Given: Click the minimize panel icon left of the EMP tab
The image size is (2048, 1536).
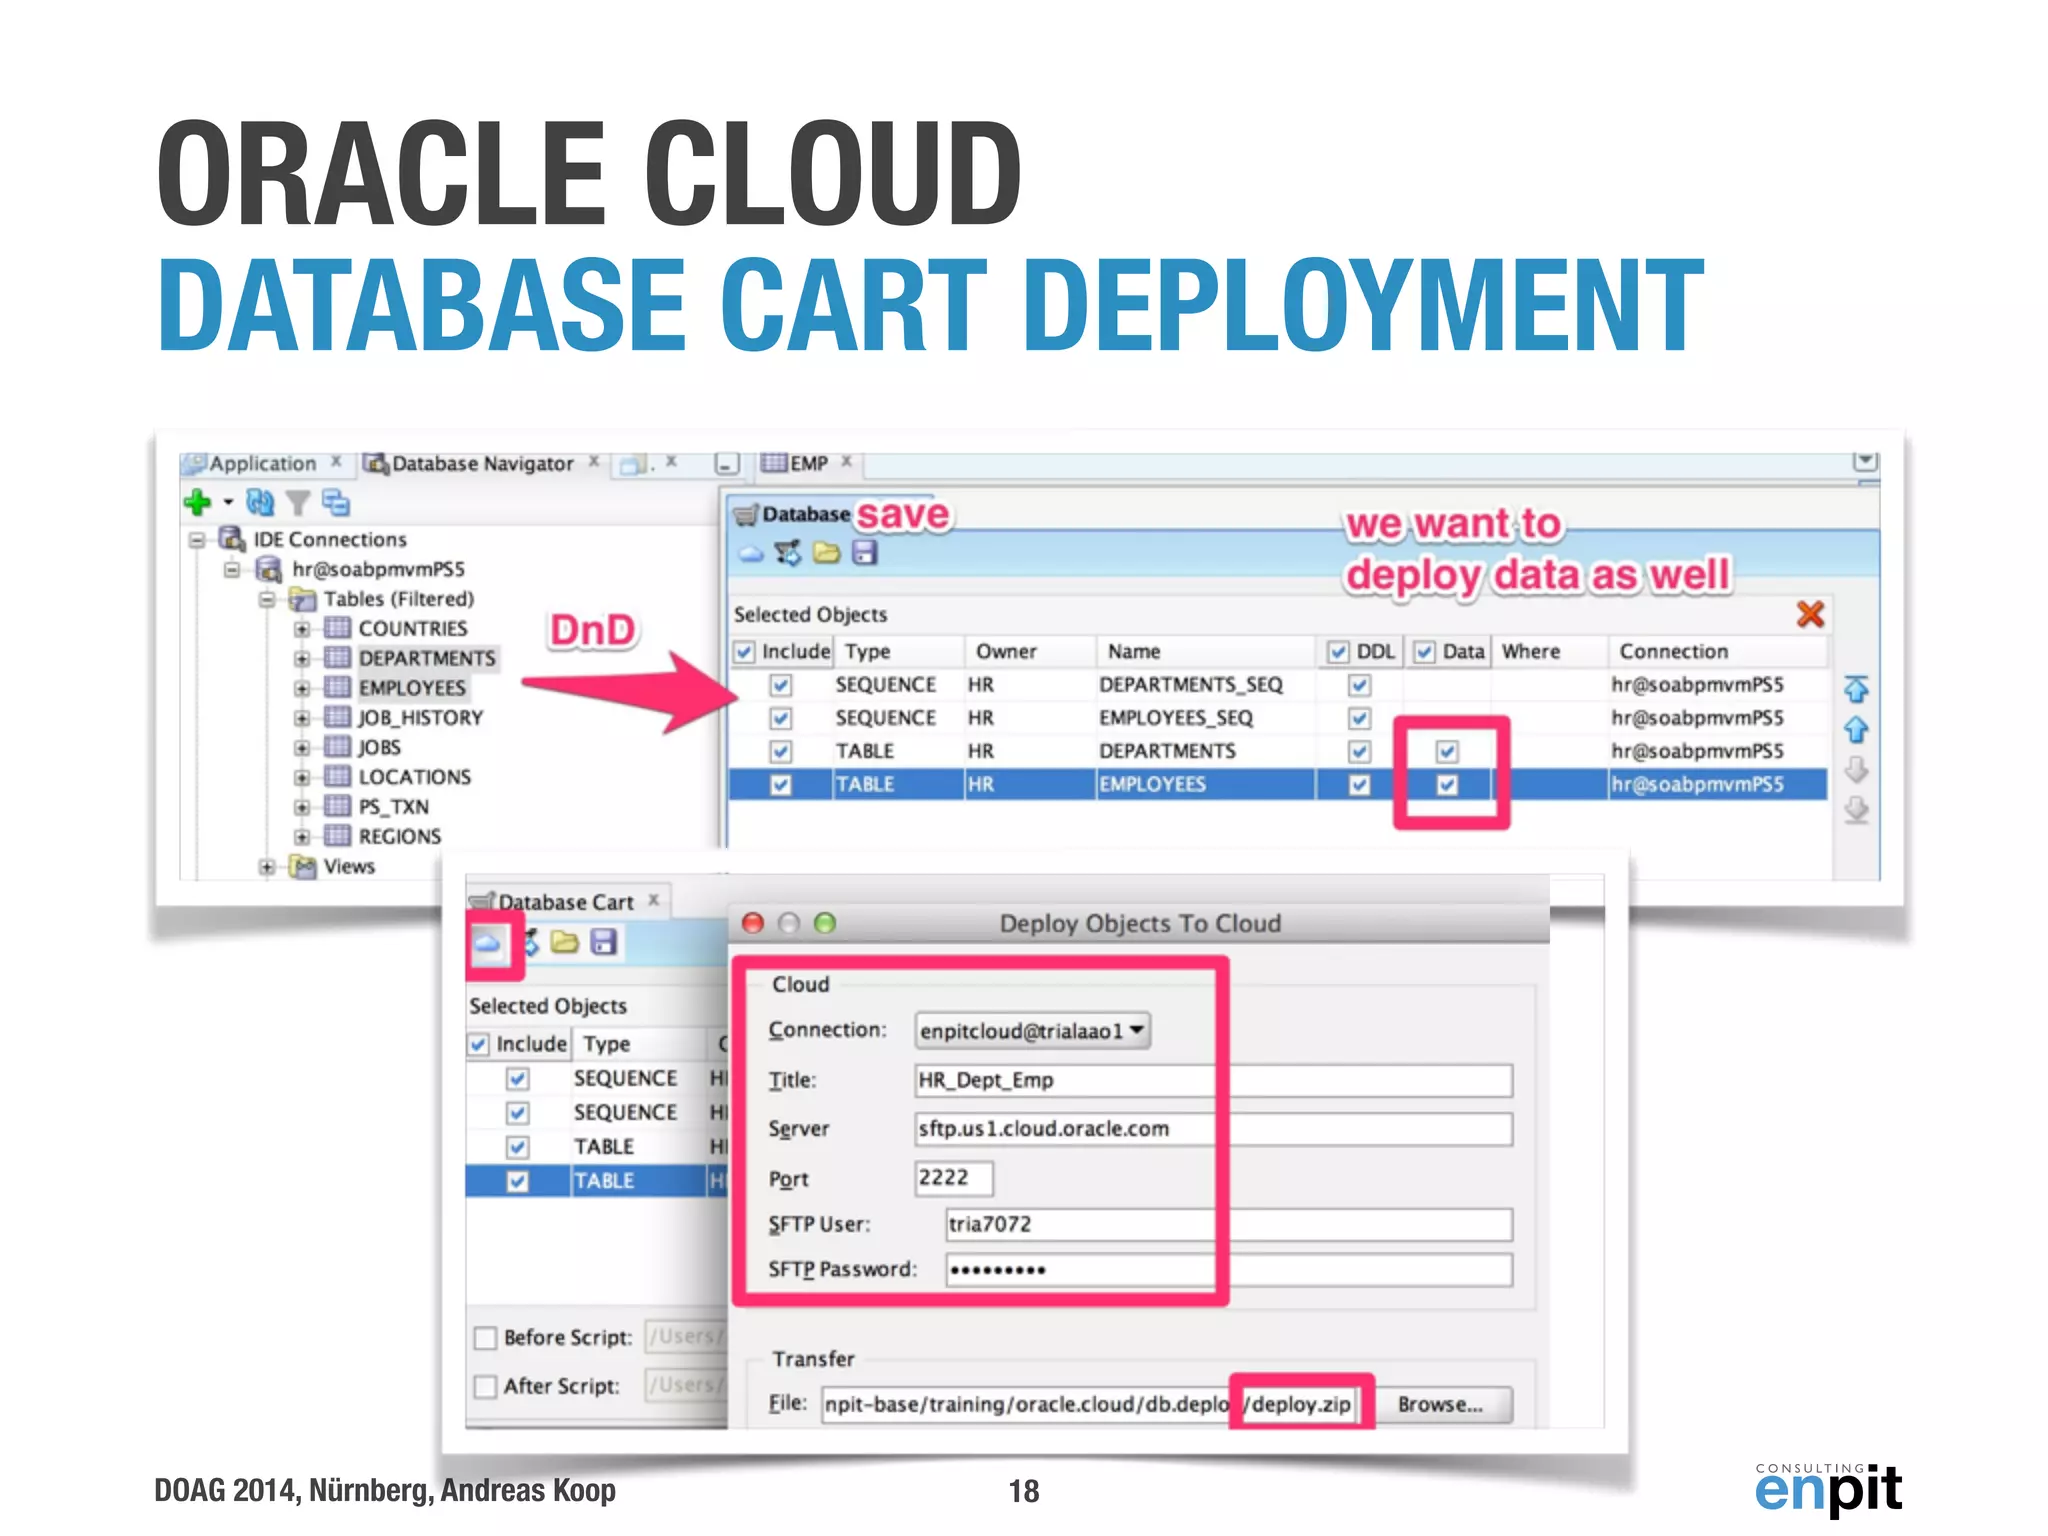Looking at the screenshot, I should [727, 463].
